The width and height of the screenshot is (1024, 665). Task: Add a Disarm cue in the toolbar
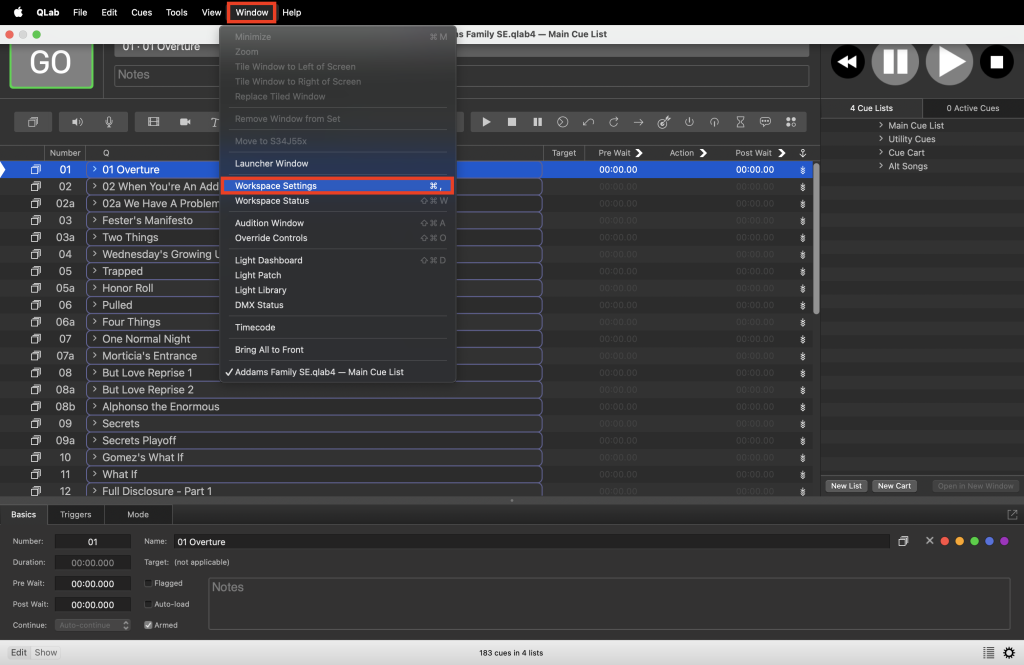click(714, 122)
